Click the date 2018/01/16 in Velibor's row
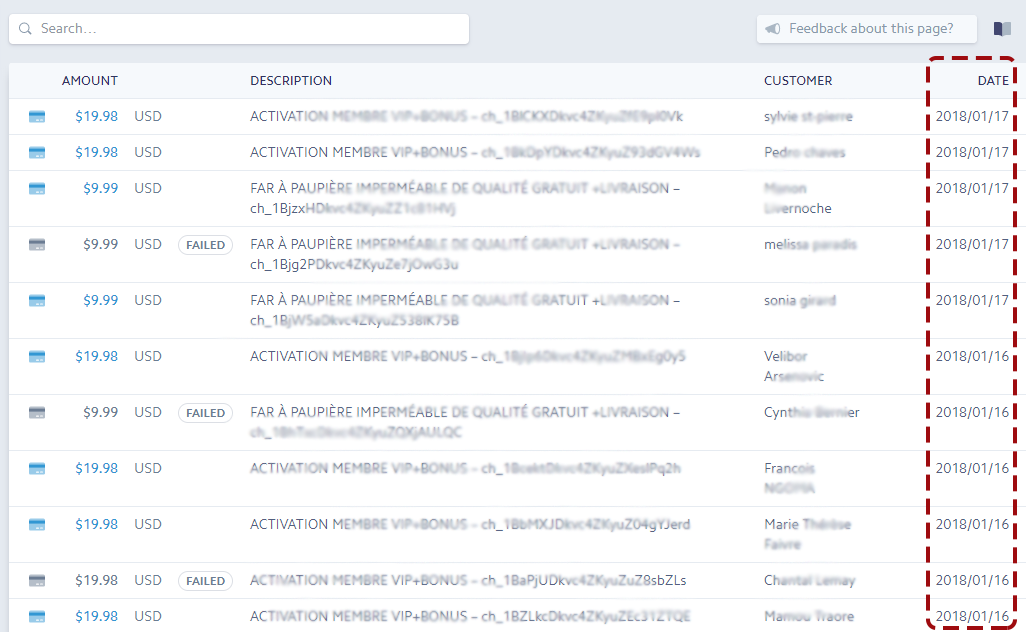Image resolution: width=1026 pixels, height=632 pixels. point(972,357)
